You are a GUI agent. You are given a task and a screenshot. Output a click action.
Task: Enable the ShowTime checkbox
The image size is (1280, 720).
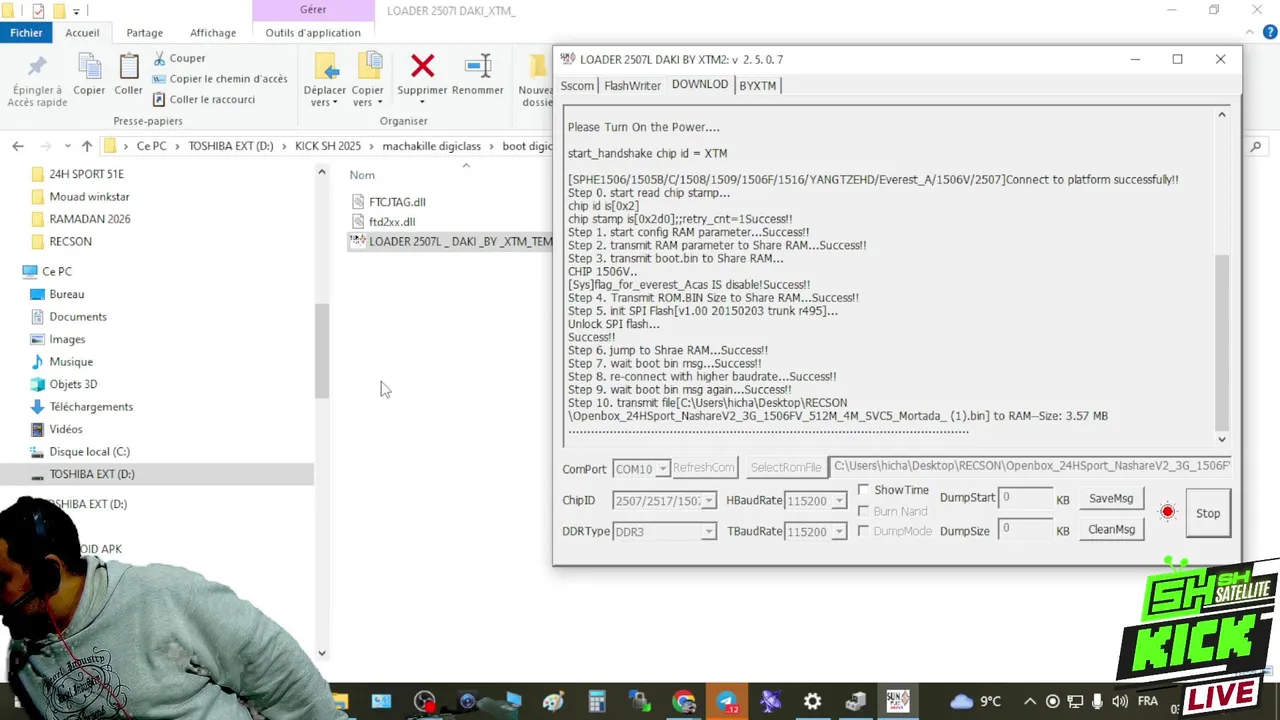point(863,490)
